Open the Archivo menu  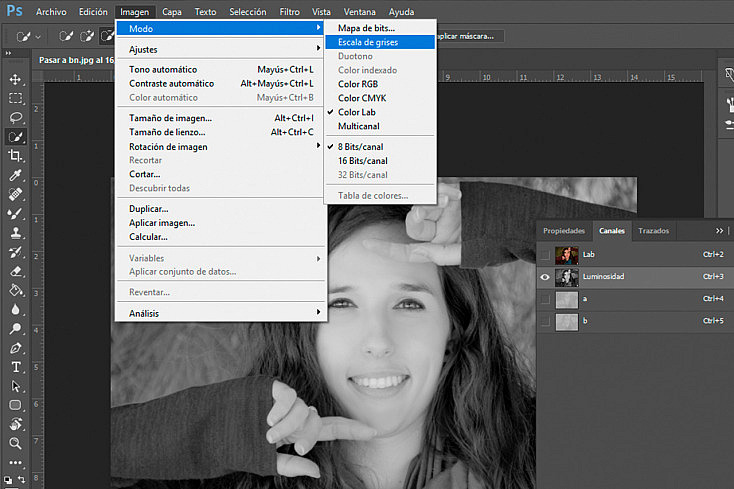pos(51,12)
